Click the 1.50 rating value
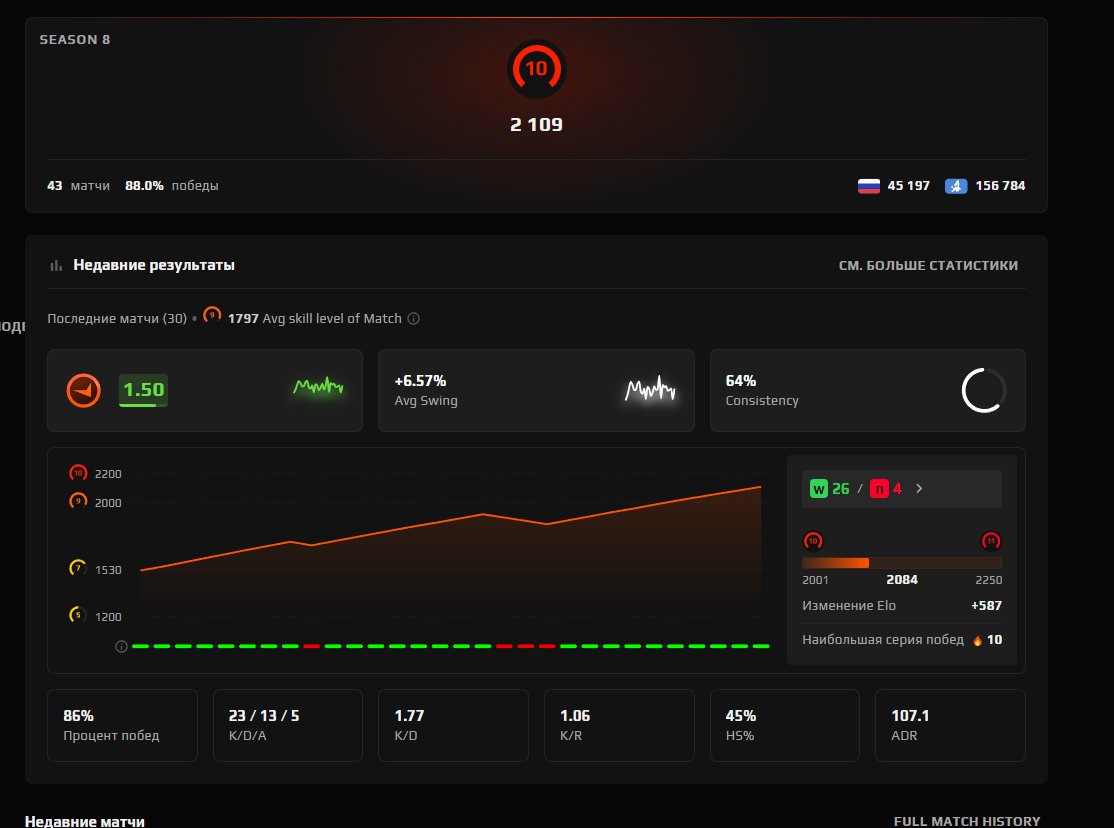Viewport: 1114px width, 828px height. [144, 389]
